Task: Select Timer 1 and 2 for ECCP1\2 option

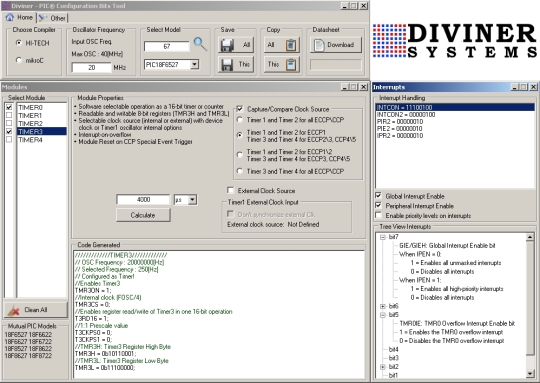Action: 240,155
